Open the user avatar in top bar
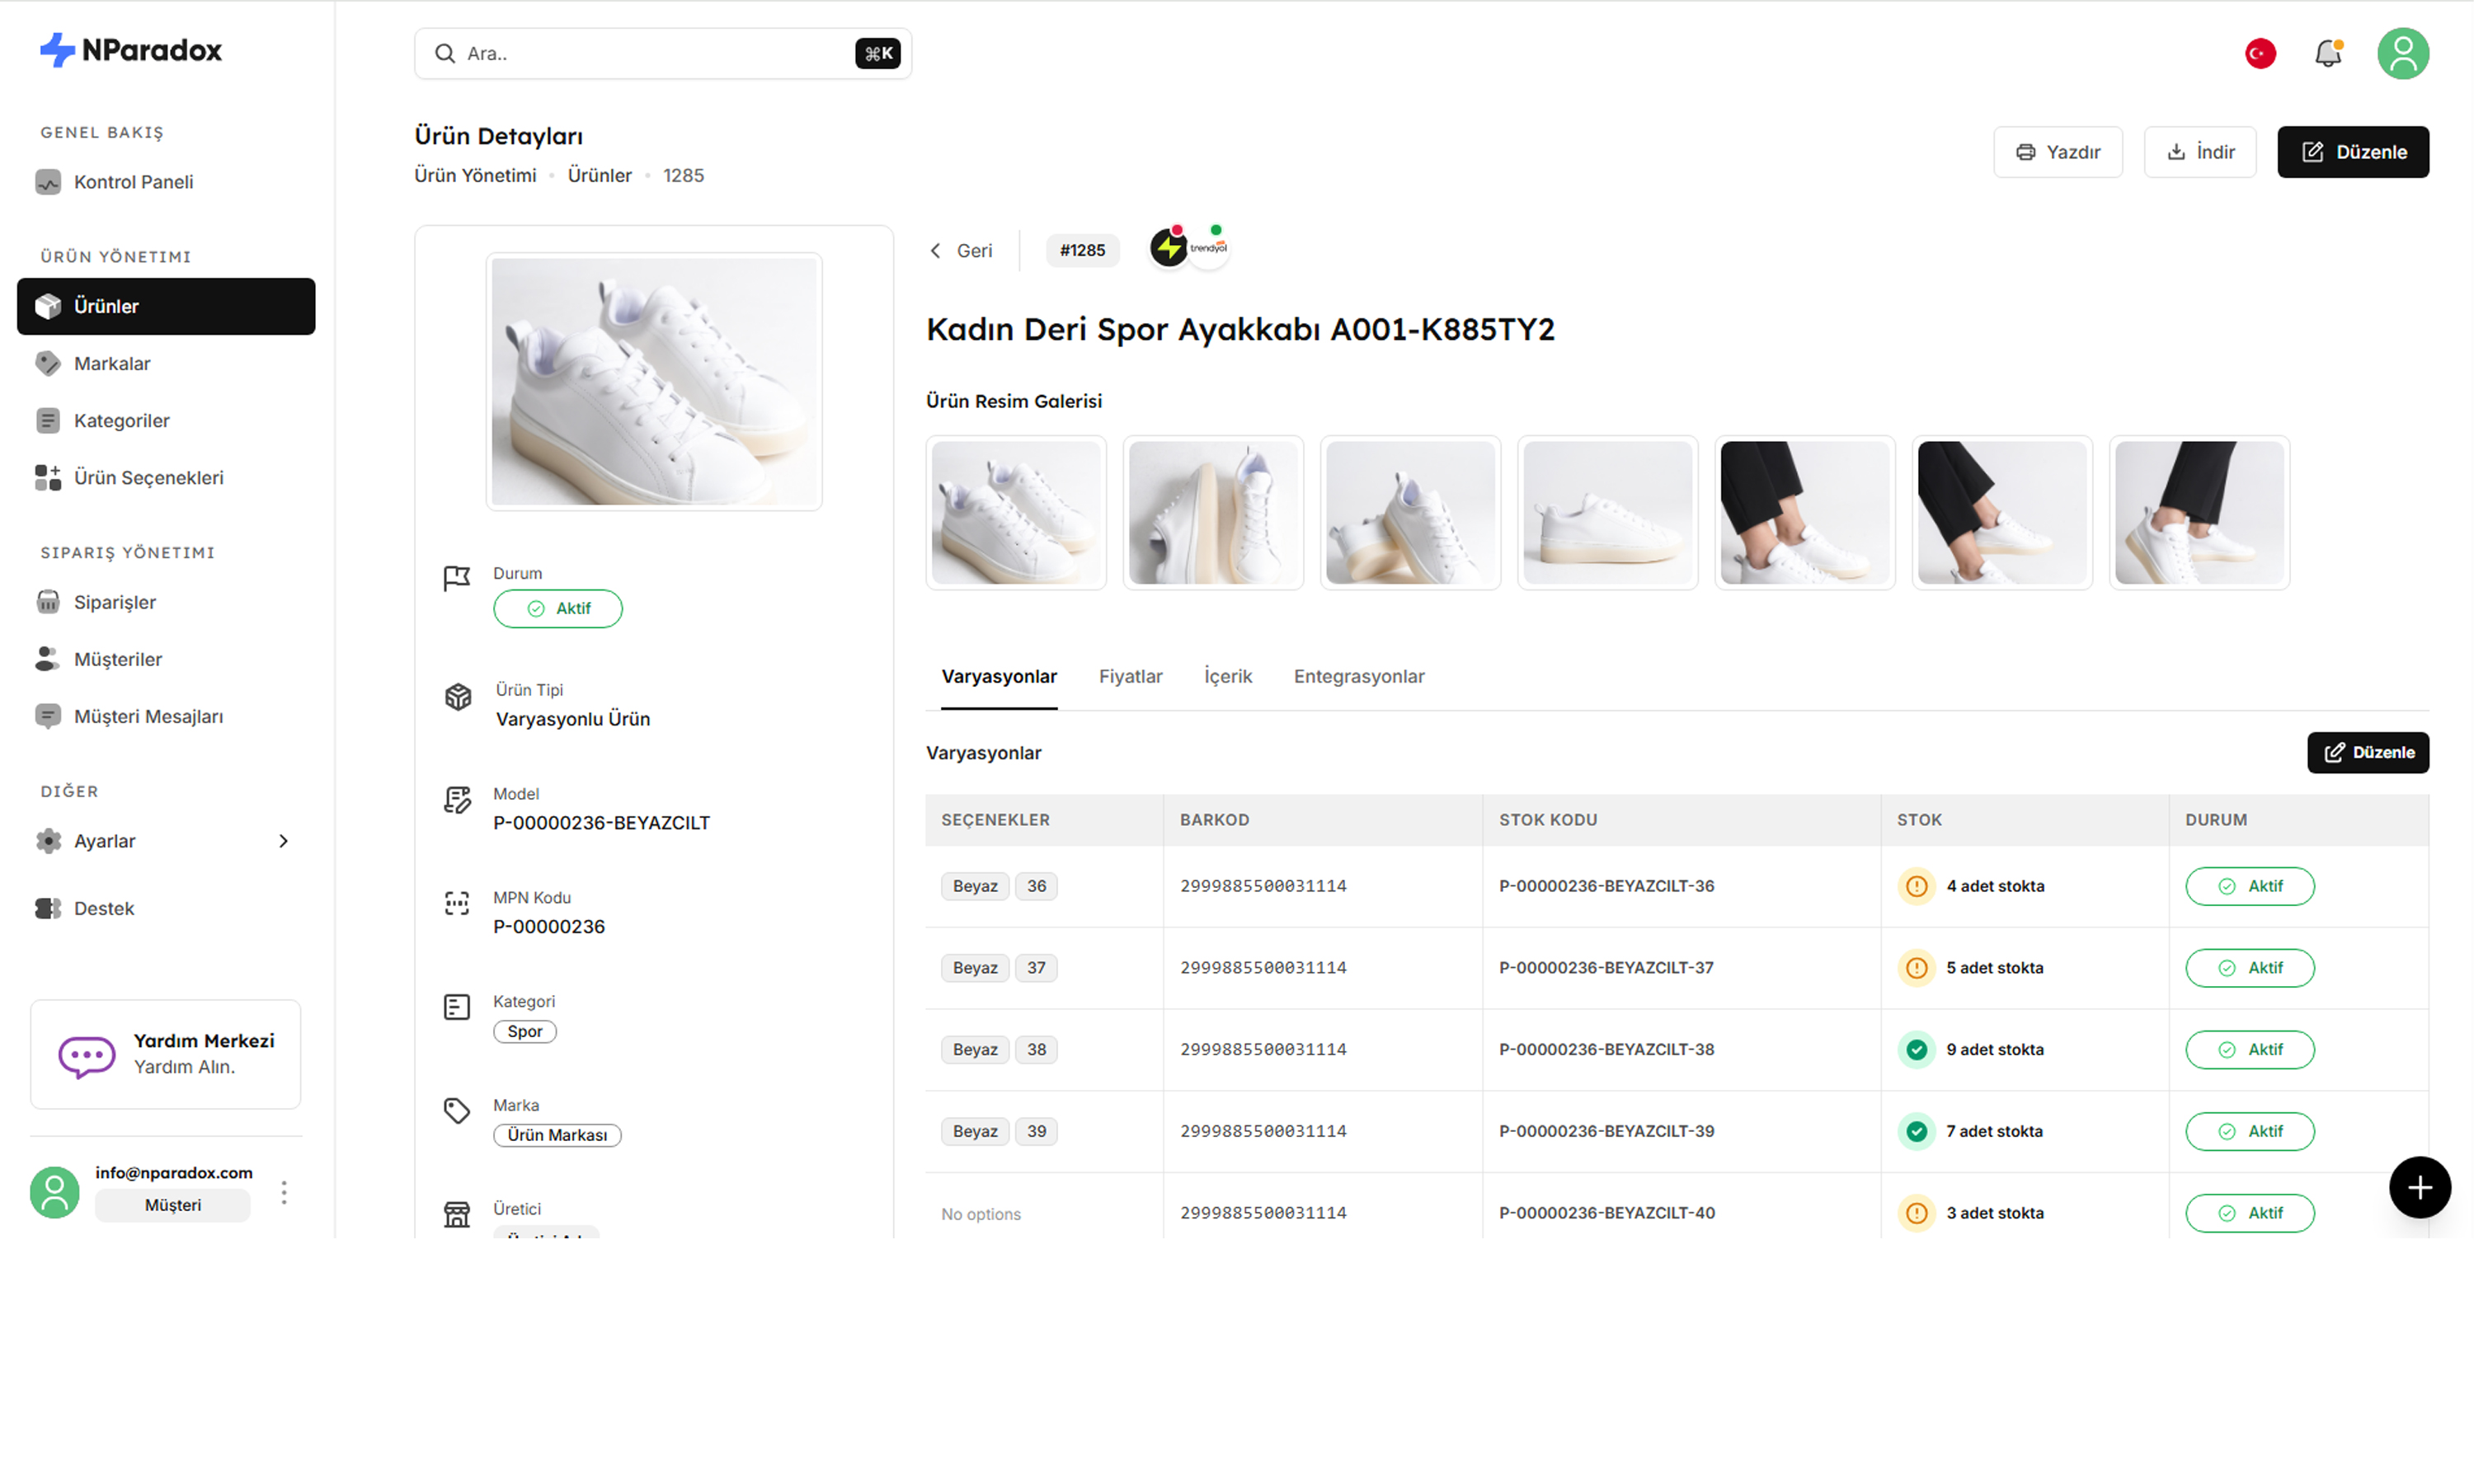 2402,53
